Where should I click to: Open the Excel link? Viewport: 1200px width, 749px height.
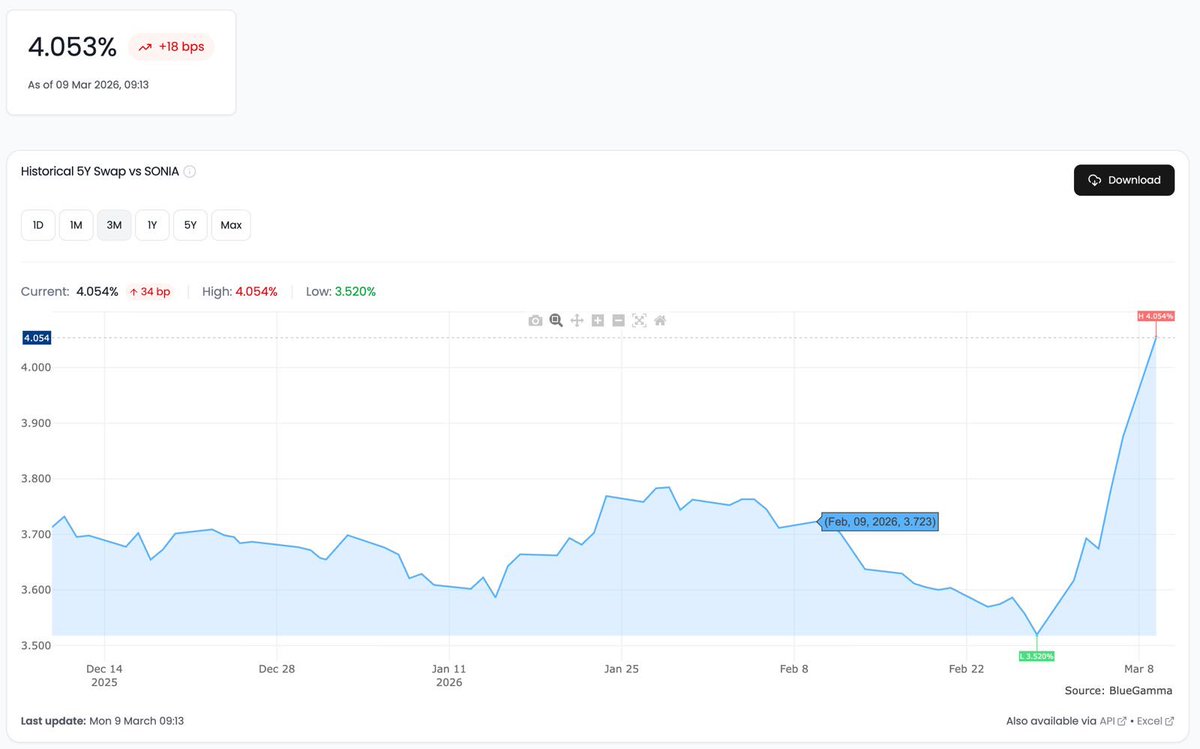[1155, 721]
